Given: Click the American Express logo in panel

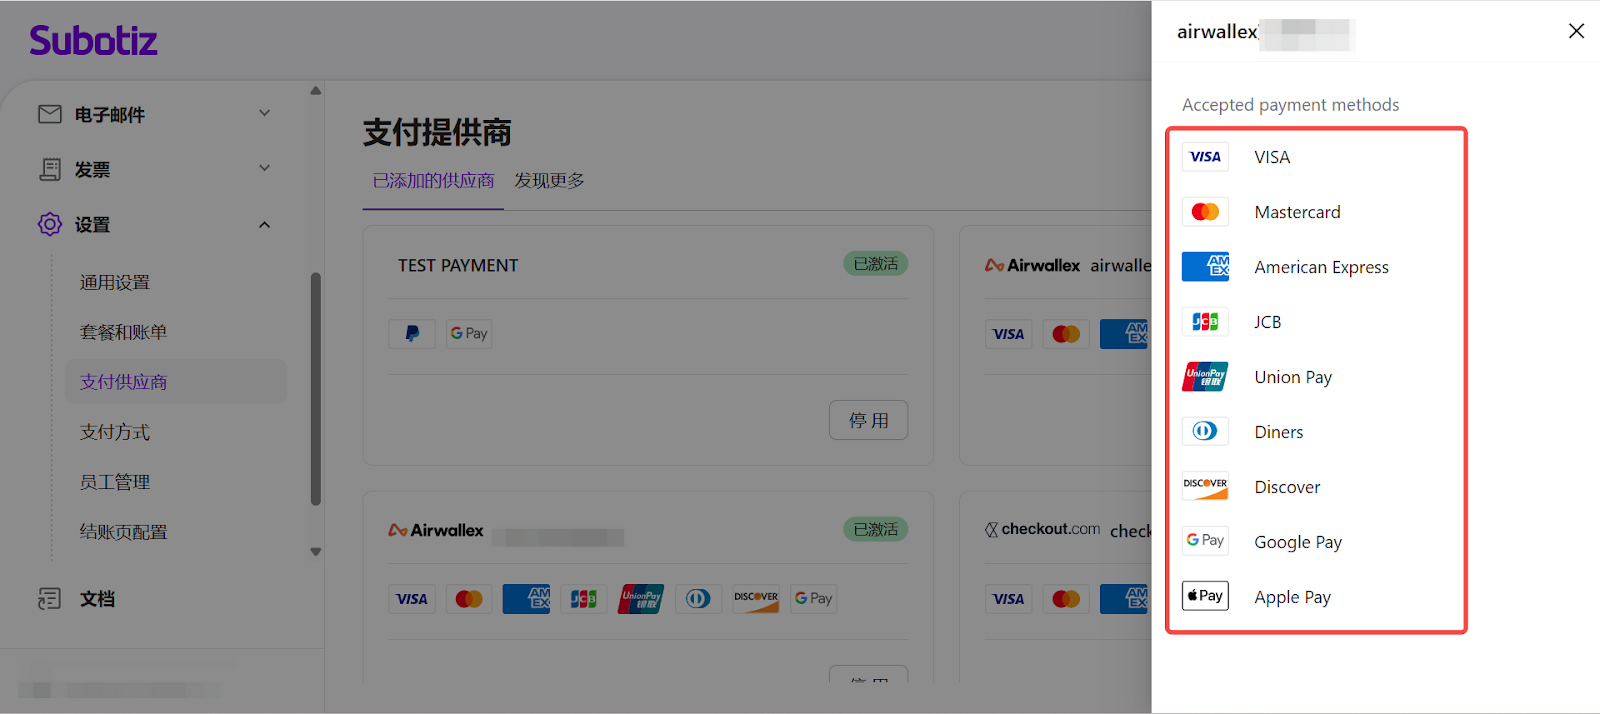Looking at the screenshot, I should (1205, 267).
